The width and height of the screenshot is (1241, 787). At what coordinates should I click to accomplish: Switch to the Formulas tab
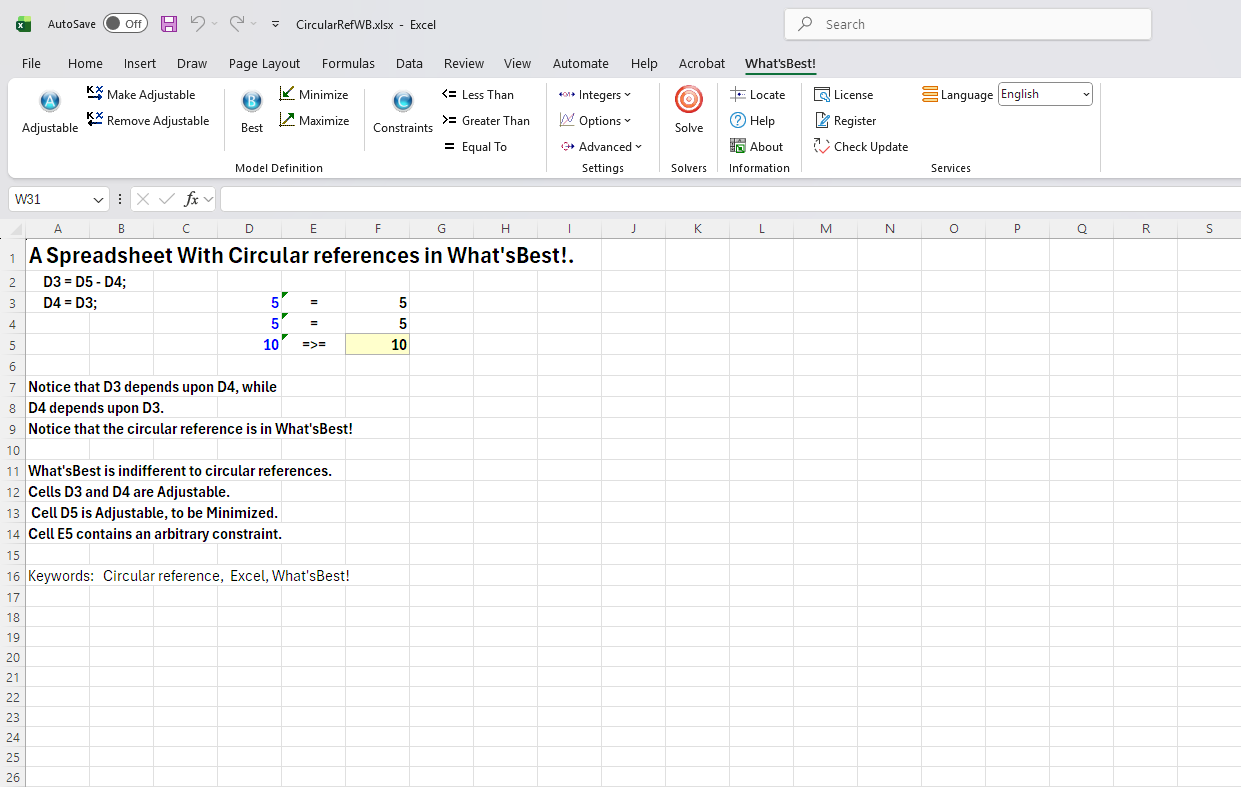click(x=348, y=63)
